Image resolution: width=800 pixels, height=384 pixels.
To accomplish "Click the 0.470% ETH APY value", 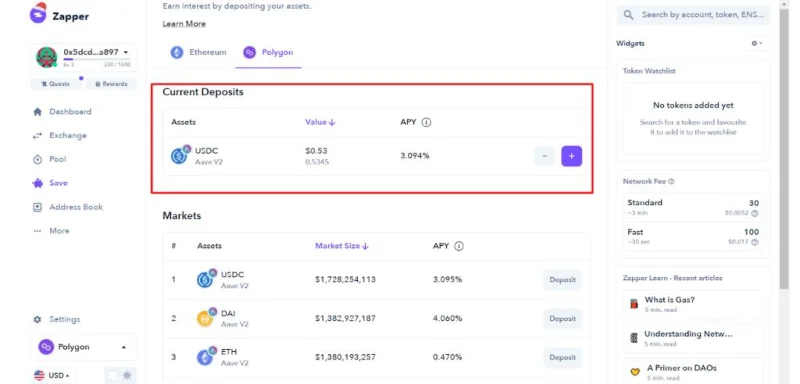I will click(447, 357).
